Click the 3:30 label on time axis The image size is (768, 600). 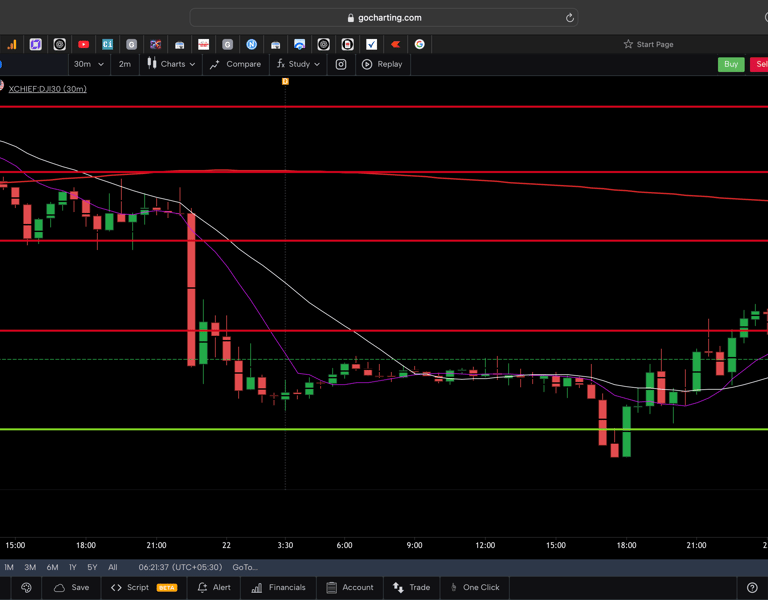[x=285, y=545]
